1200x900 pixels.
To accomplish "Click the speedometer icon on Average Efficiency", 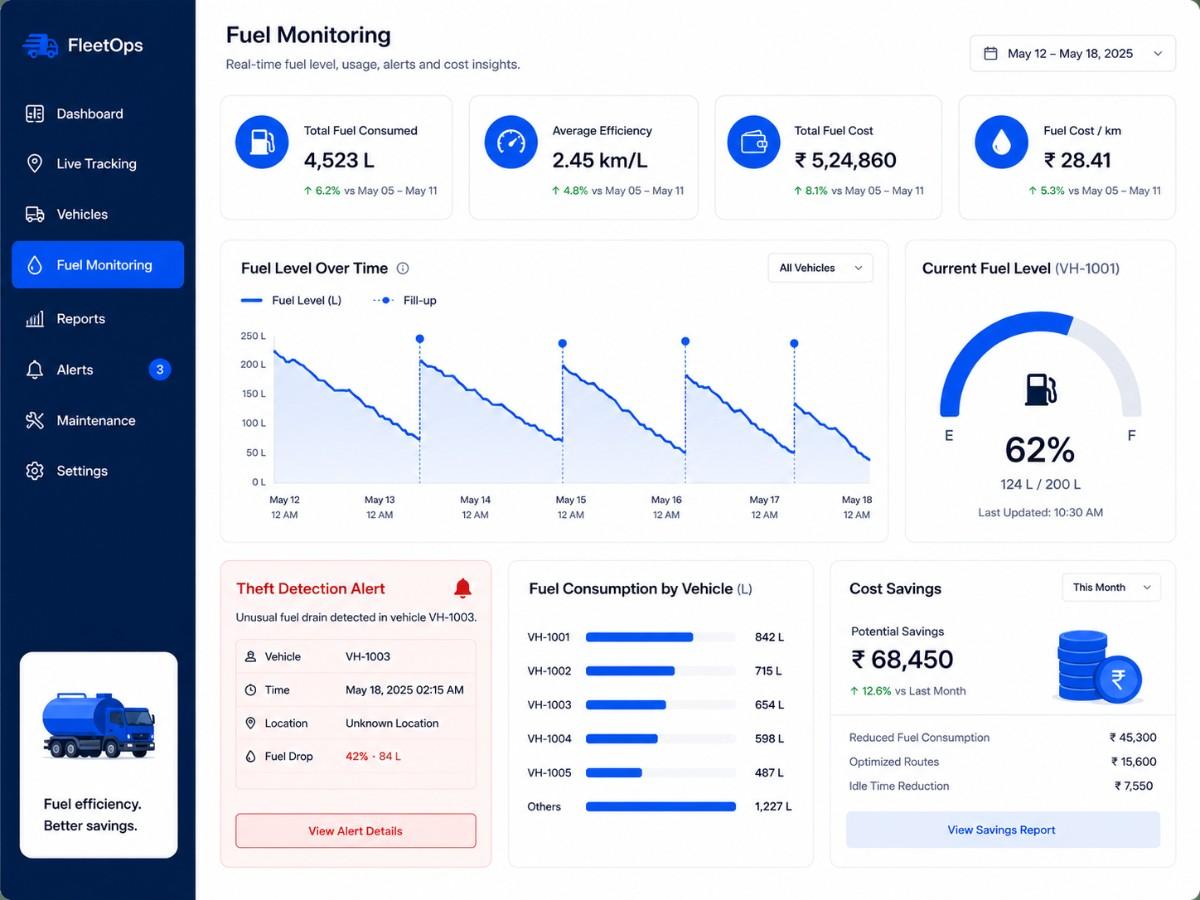I will [x=510, y=142].
